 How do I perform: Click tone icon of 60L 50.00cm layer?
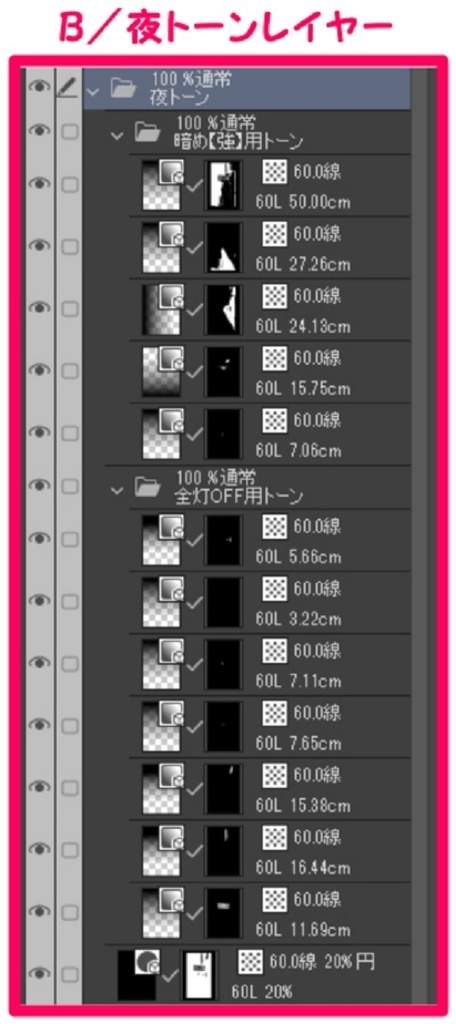click(274, 172)
